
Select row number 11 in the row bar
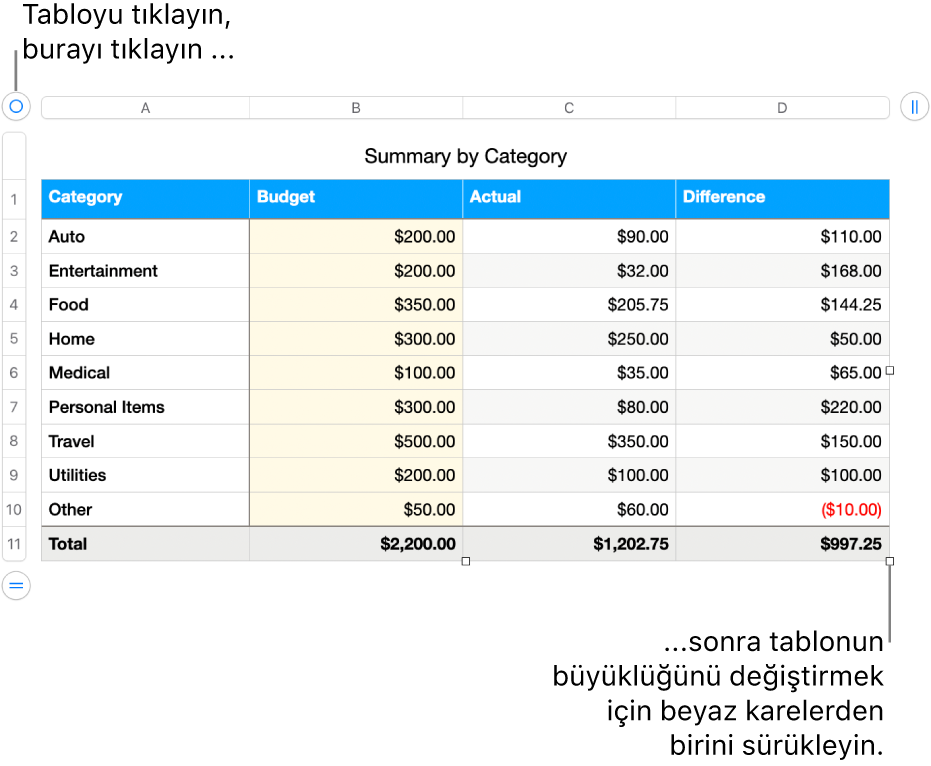(15, 544)
